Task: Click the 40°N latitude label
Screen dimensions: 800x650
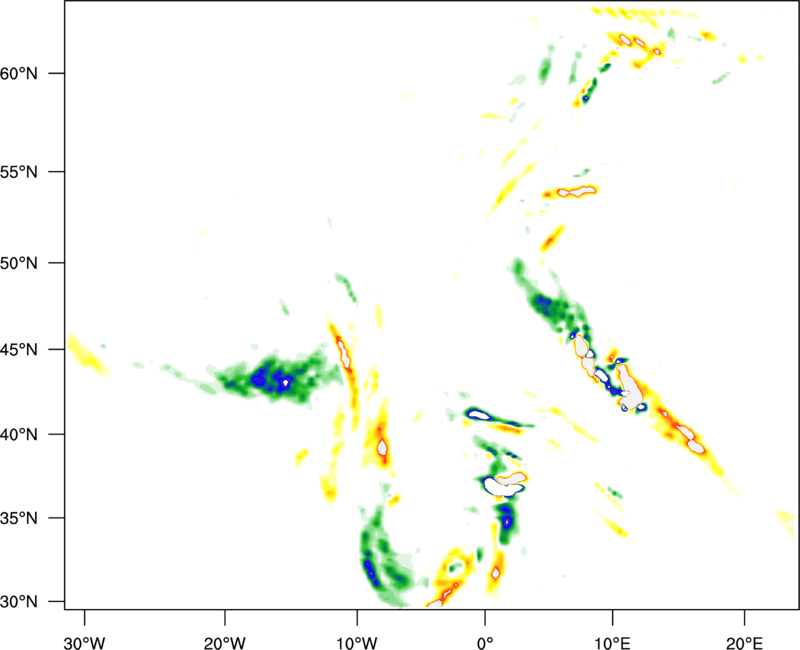Action: [x=19, y=435]
